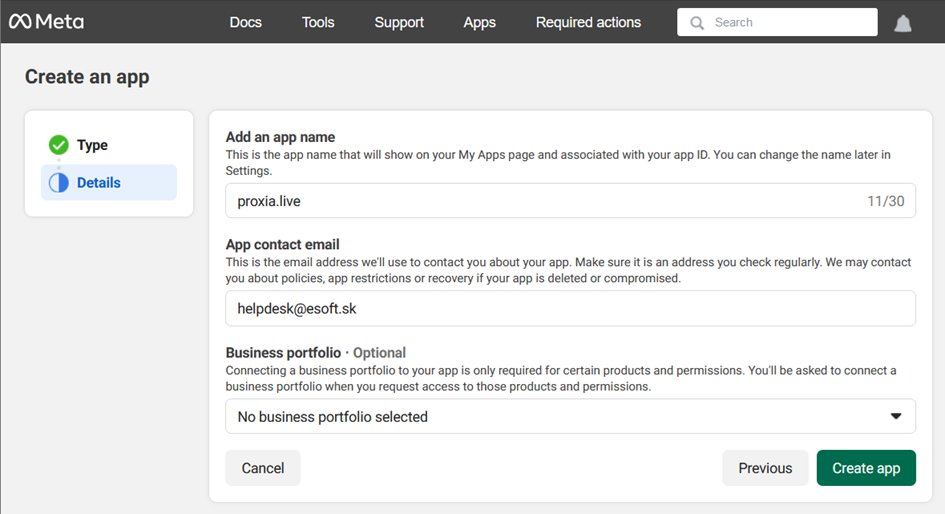Click the Meta logo
The height and width of the screenshot is (514, 945).
pos(46,22)
